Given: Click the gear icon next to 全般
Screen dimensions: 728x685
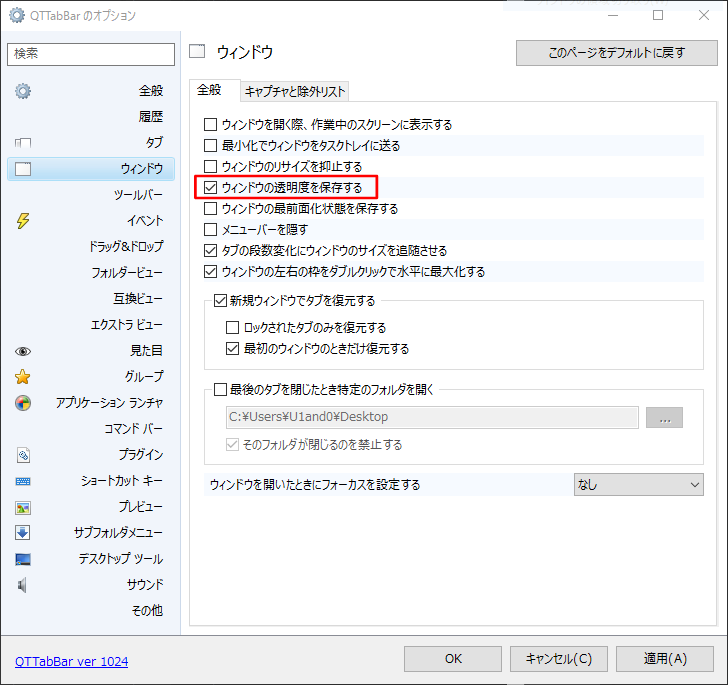Looking at the screenshot, I should pyautogui.click(x=23, y=91).
